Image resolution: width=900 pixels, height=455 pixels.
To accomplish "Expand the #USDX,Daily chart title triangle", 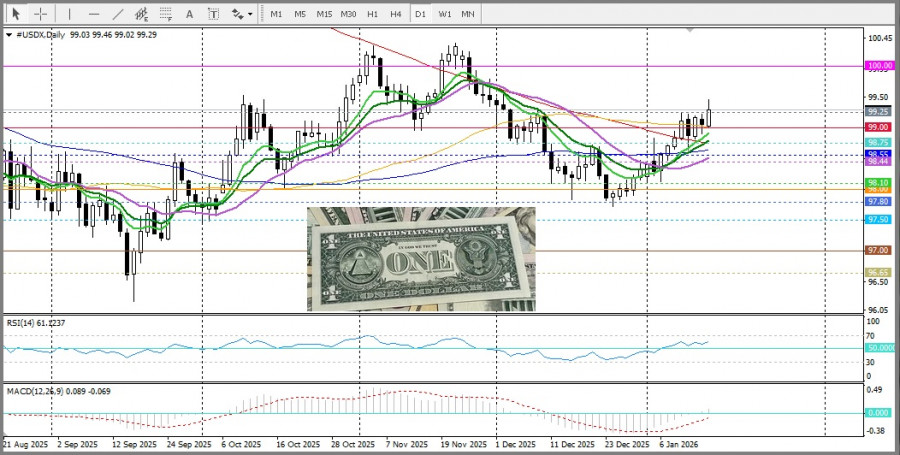I will 10,34.
